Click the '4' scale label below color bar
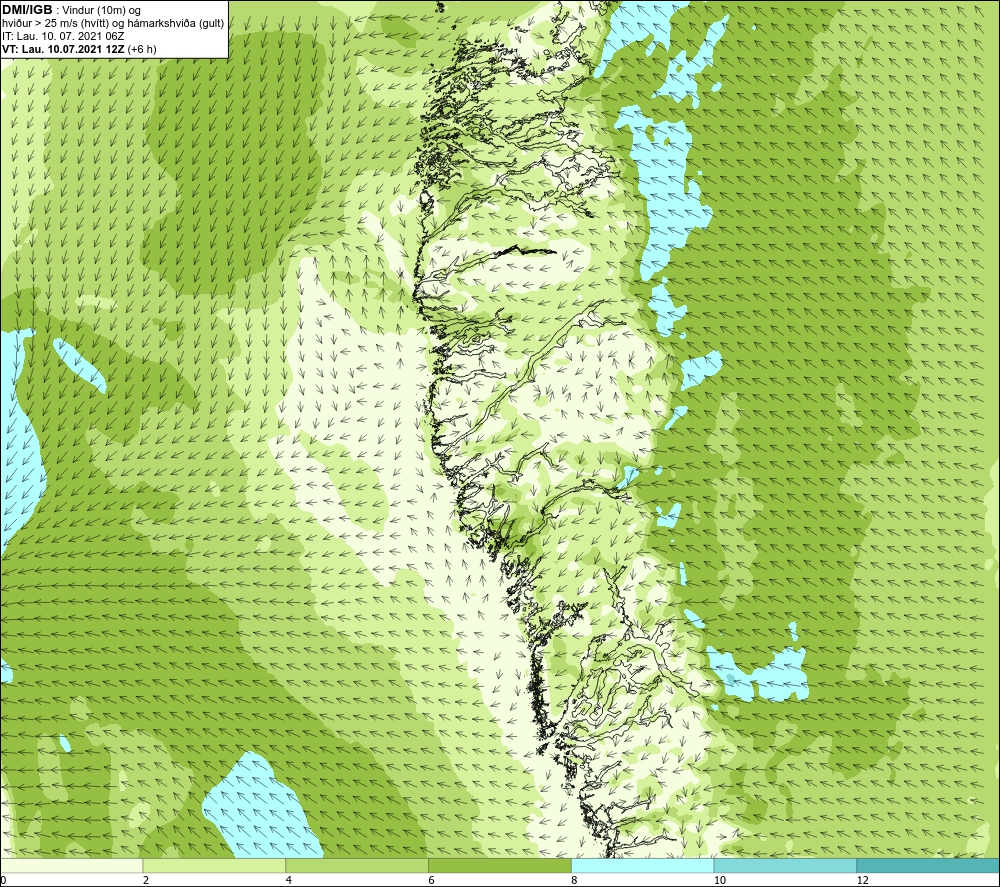 (x=289, y=881)
